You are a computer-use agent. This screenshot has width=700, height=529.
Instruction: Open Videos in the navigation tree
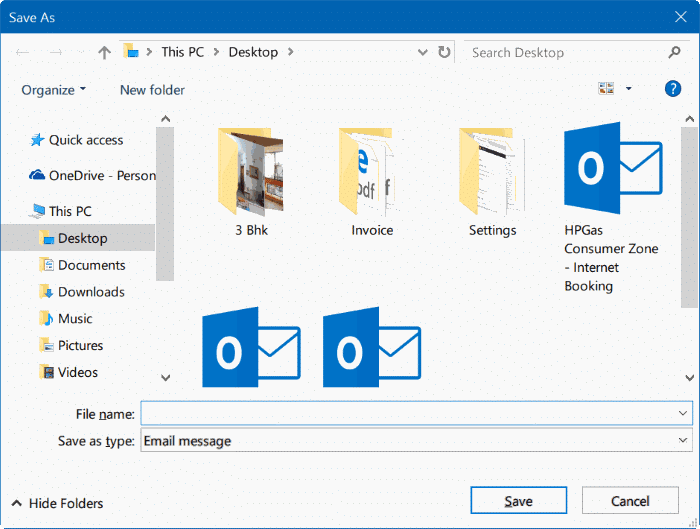pos(78,372)
